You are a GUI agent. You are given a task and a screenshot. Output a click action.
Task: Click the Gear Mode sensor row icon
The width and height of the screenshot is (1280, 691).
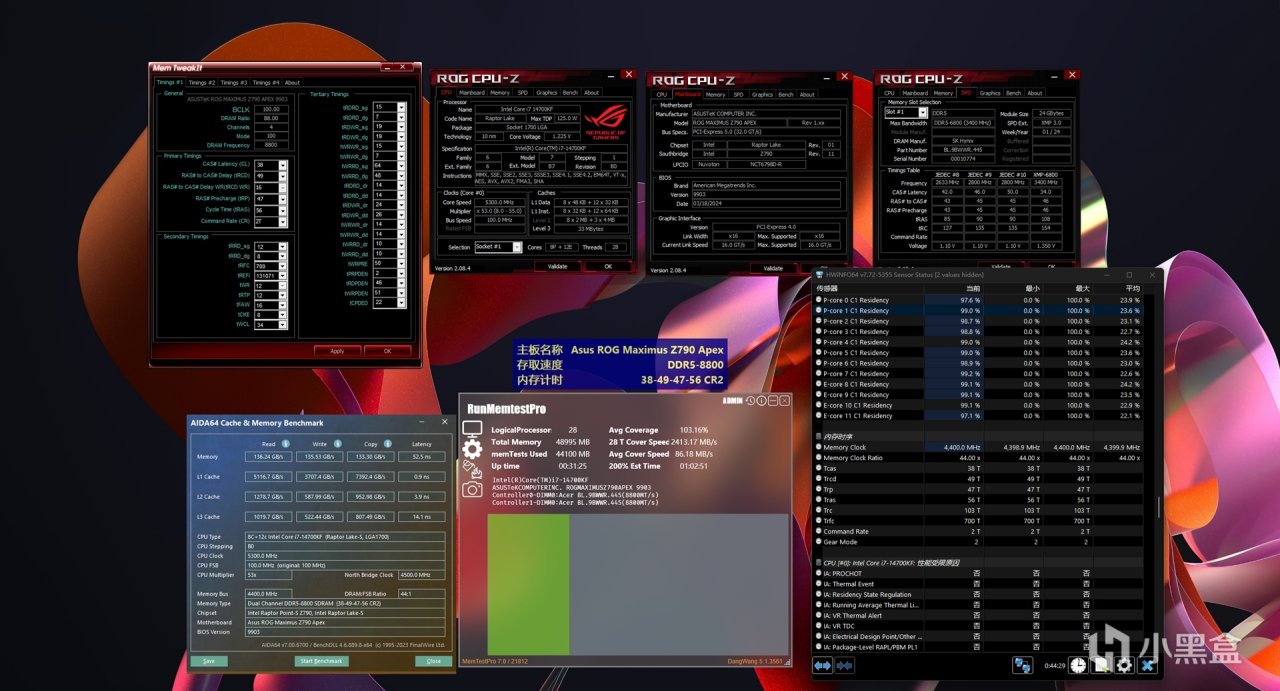pos(819,542)
